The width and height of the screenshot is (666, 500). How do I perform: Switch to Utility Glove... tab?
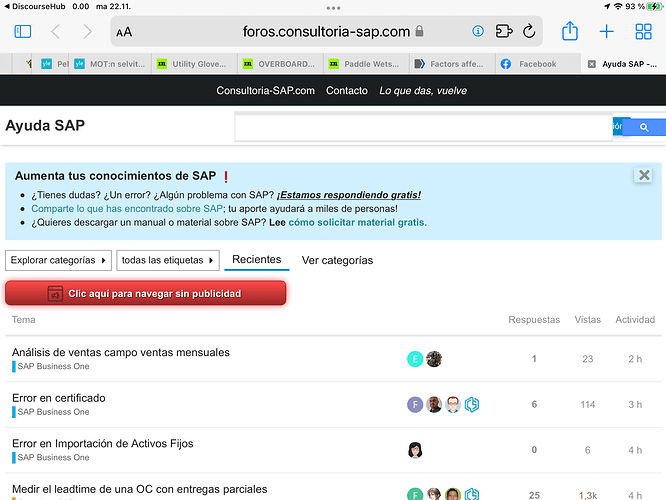click(x=194, y=64)
